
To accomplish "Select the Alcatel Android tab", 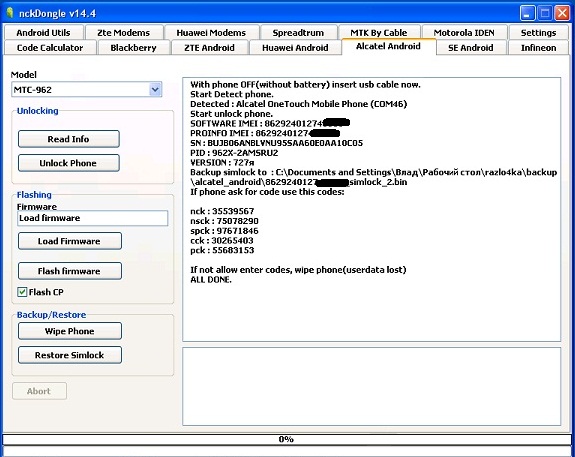I will pyautogui.click(x=388, y=47).
